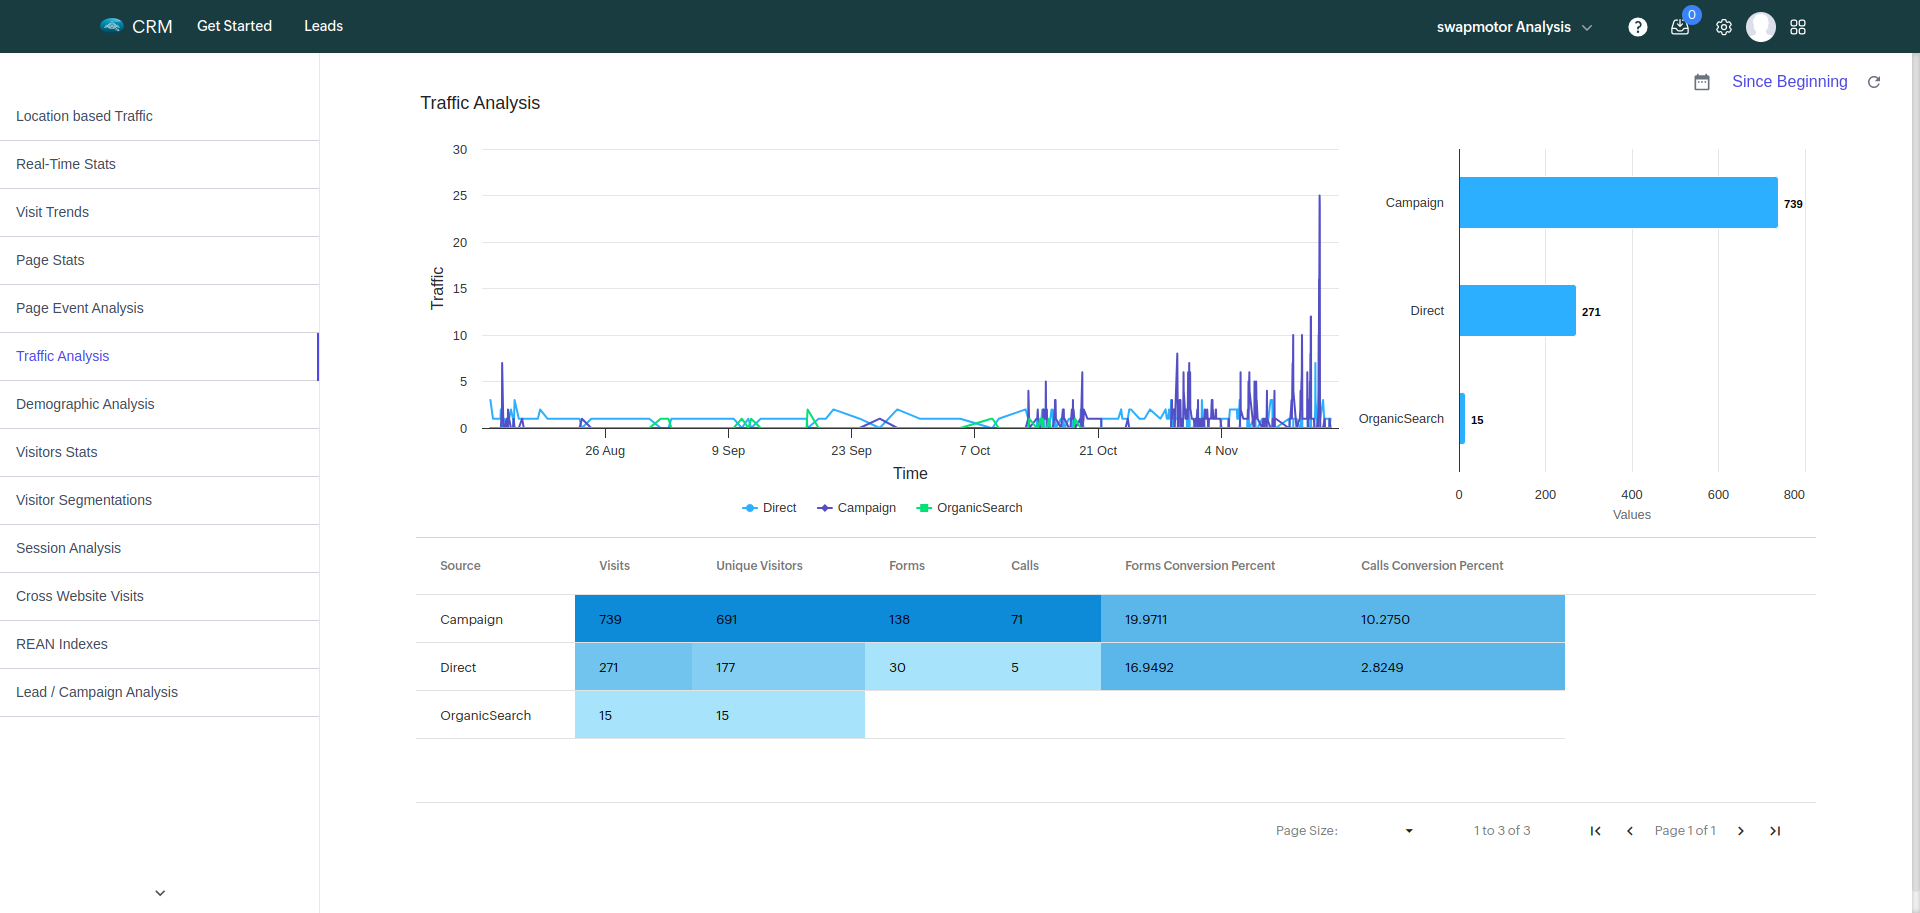Screen dimensions: 1920x913
Task: Sort by Calls Conversion Percent header
Action: coord(1432,566)
